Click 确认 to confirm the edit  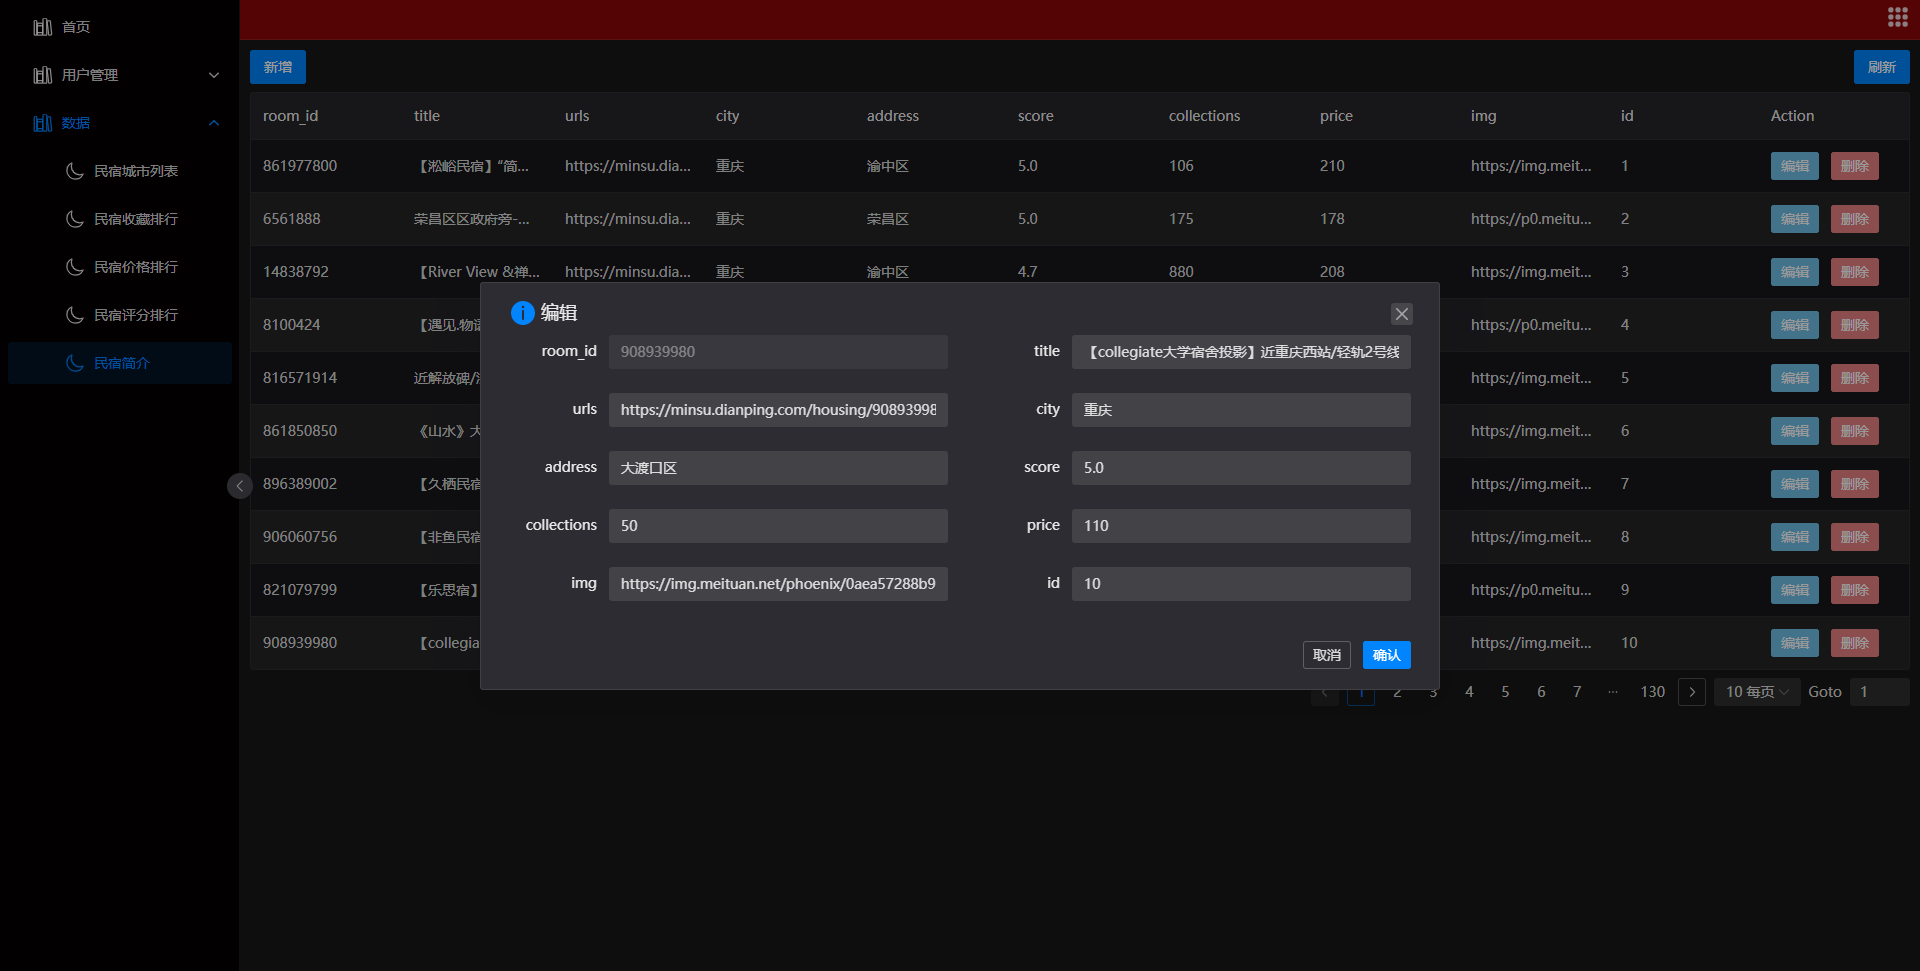pyautogui.click(x=1386, y=655)
